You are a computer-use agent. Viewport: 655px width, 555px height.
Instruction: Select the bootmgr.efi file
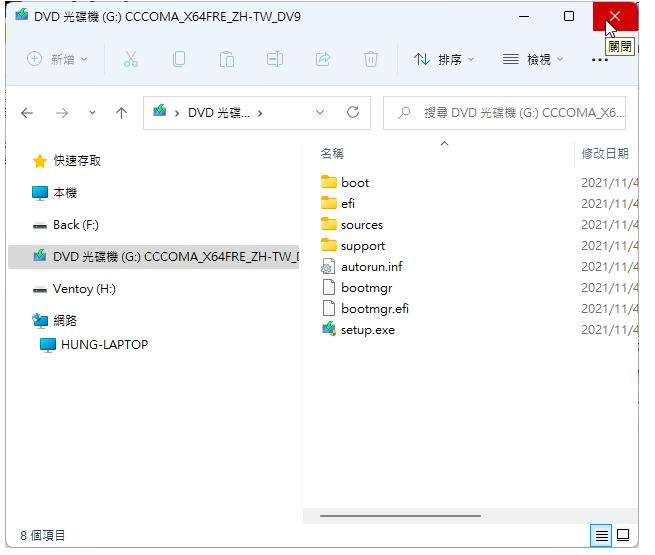375,309
